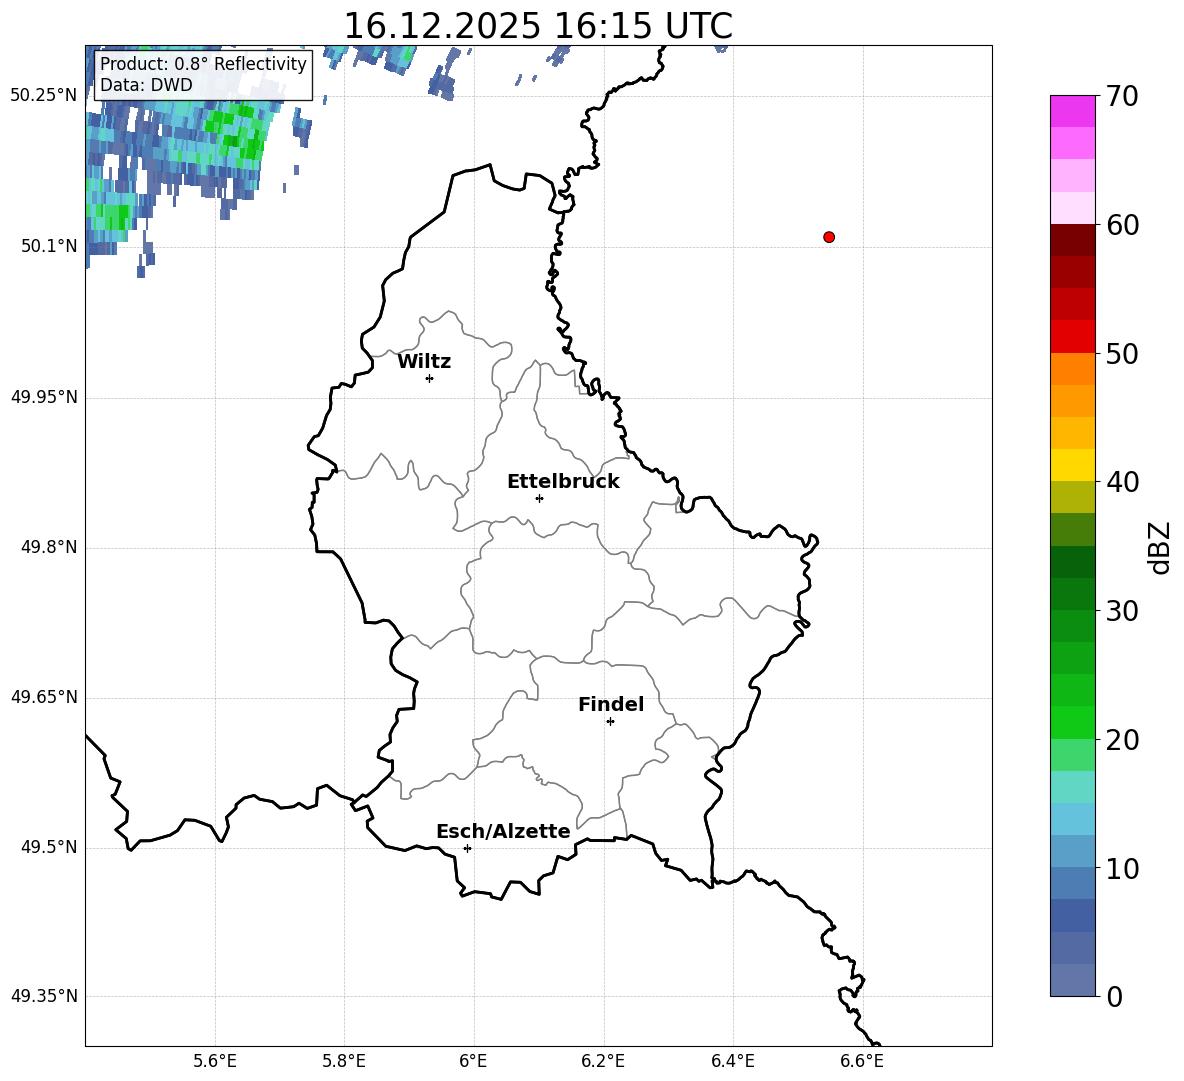Screen dimensions: 1184x1081
Task: Click the Findel city label
Action: pyautogui.click(x=611, y=704)
